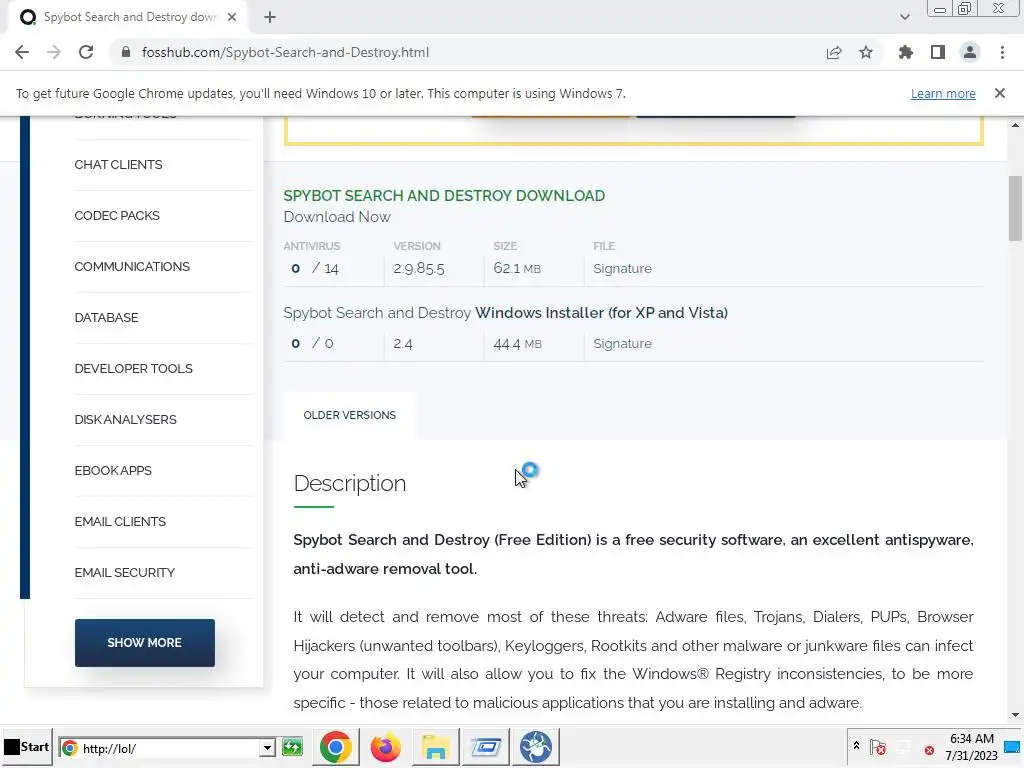This screenshot has width=1024, height=768.
Task: Open the Learn more link
Action: coord(943,93)
